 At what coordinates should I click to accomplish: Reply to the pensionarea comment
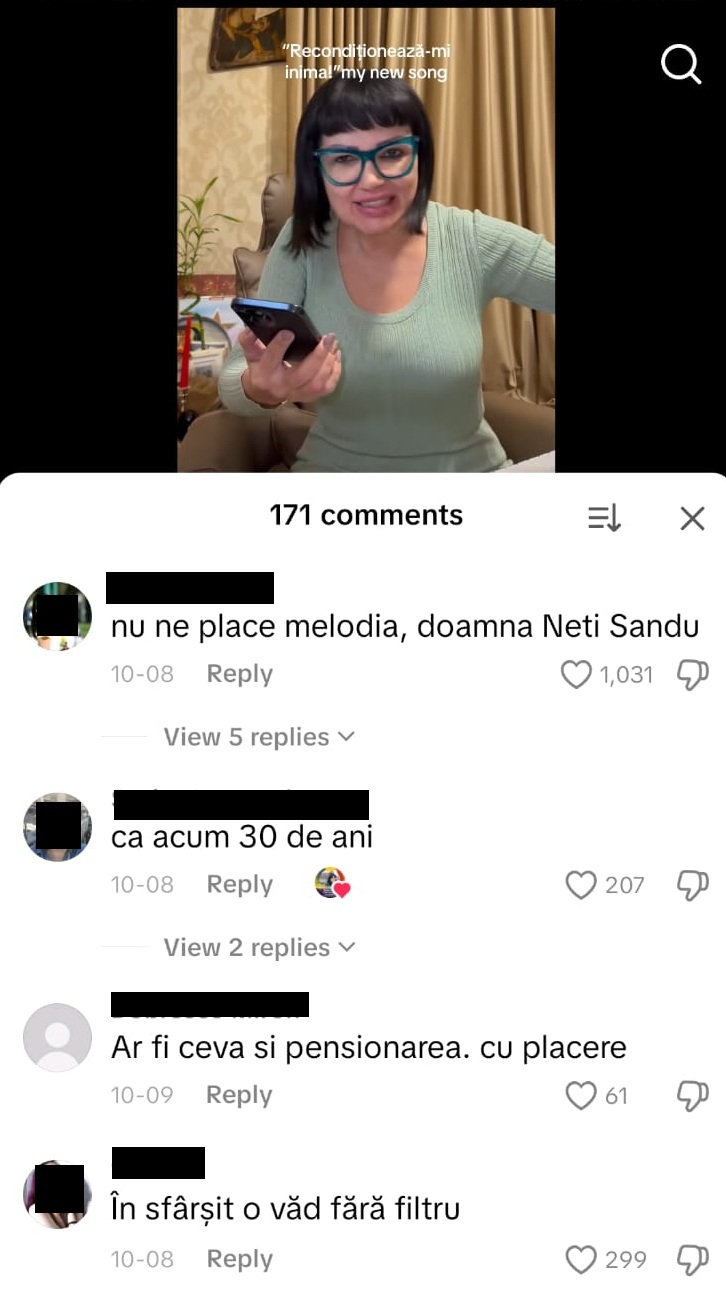click(239, 1095)
